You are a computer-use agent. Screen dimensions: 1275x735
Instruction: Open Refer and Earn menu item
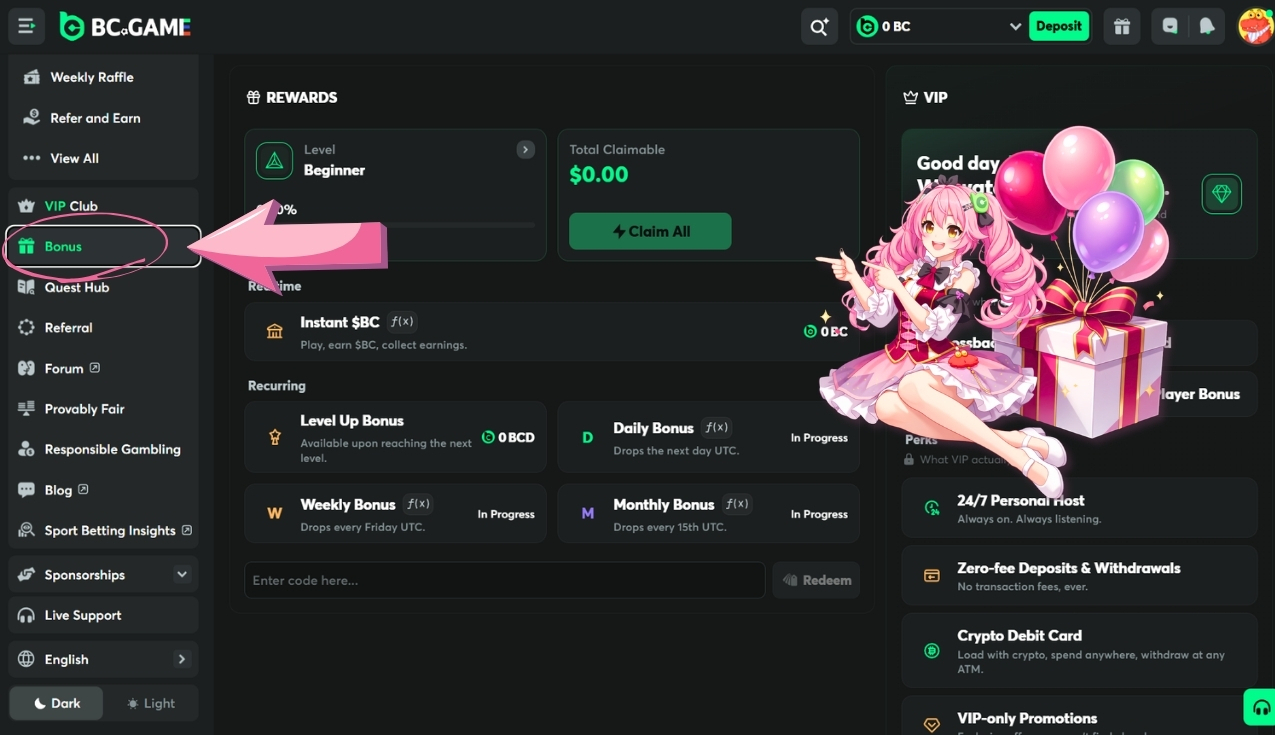pyautogui.click(x=104, y=118)
